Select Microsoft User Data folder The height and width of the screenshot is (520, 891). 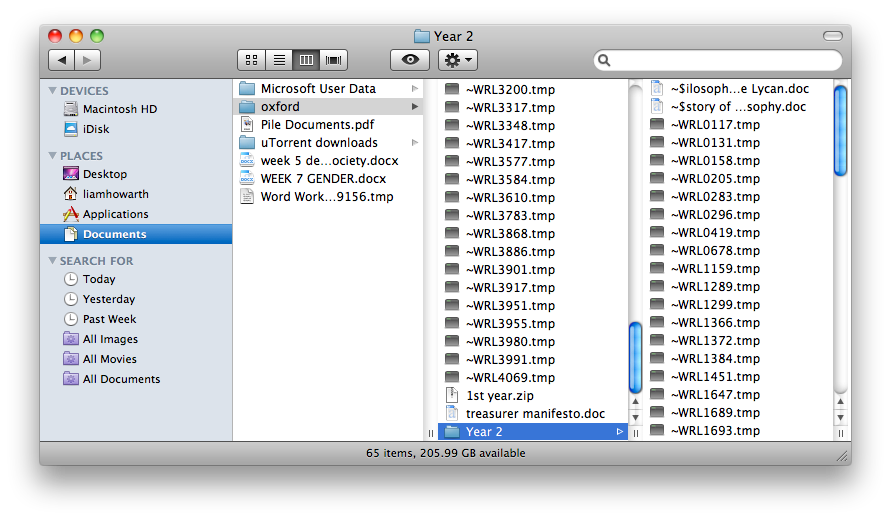click(328, 89)
